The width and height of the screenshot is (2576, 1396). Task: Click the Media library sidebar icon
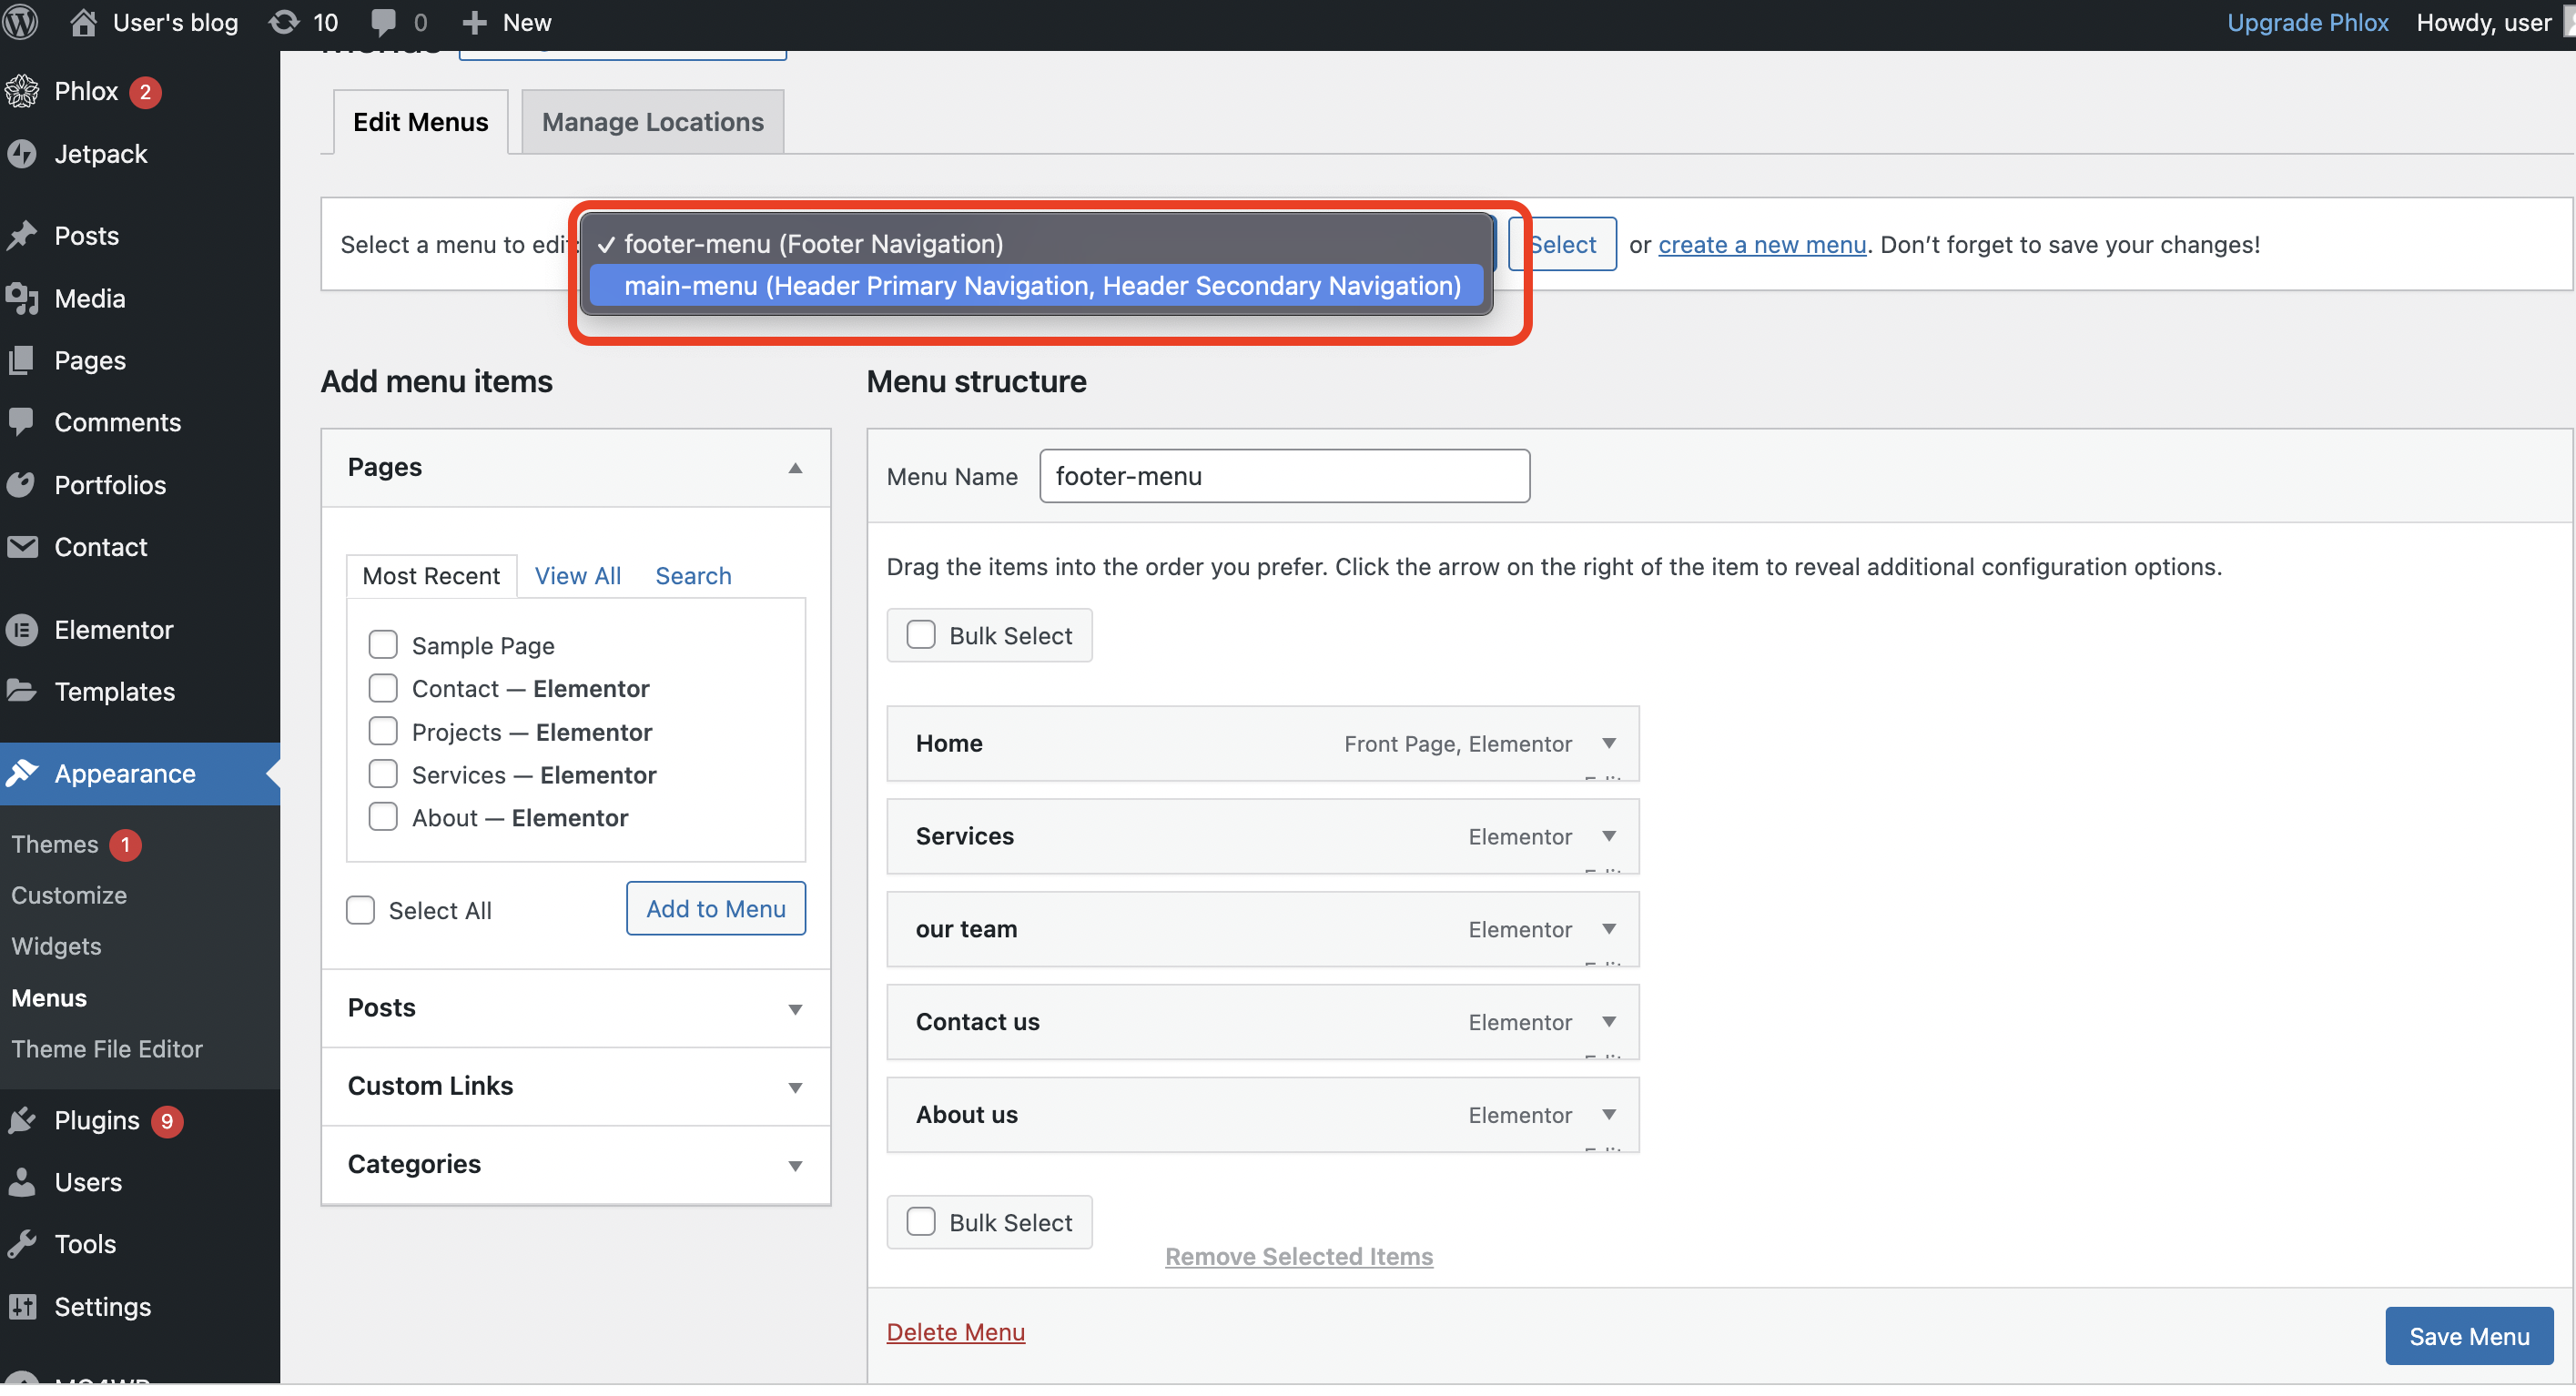click(22, 298)
